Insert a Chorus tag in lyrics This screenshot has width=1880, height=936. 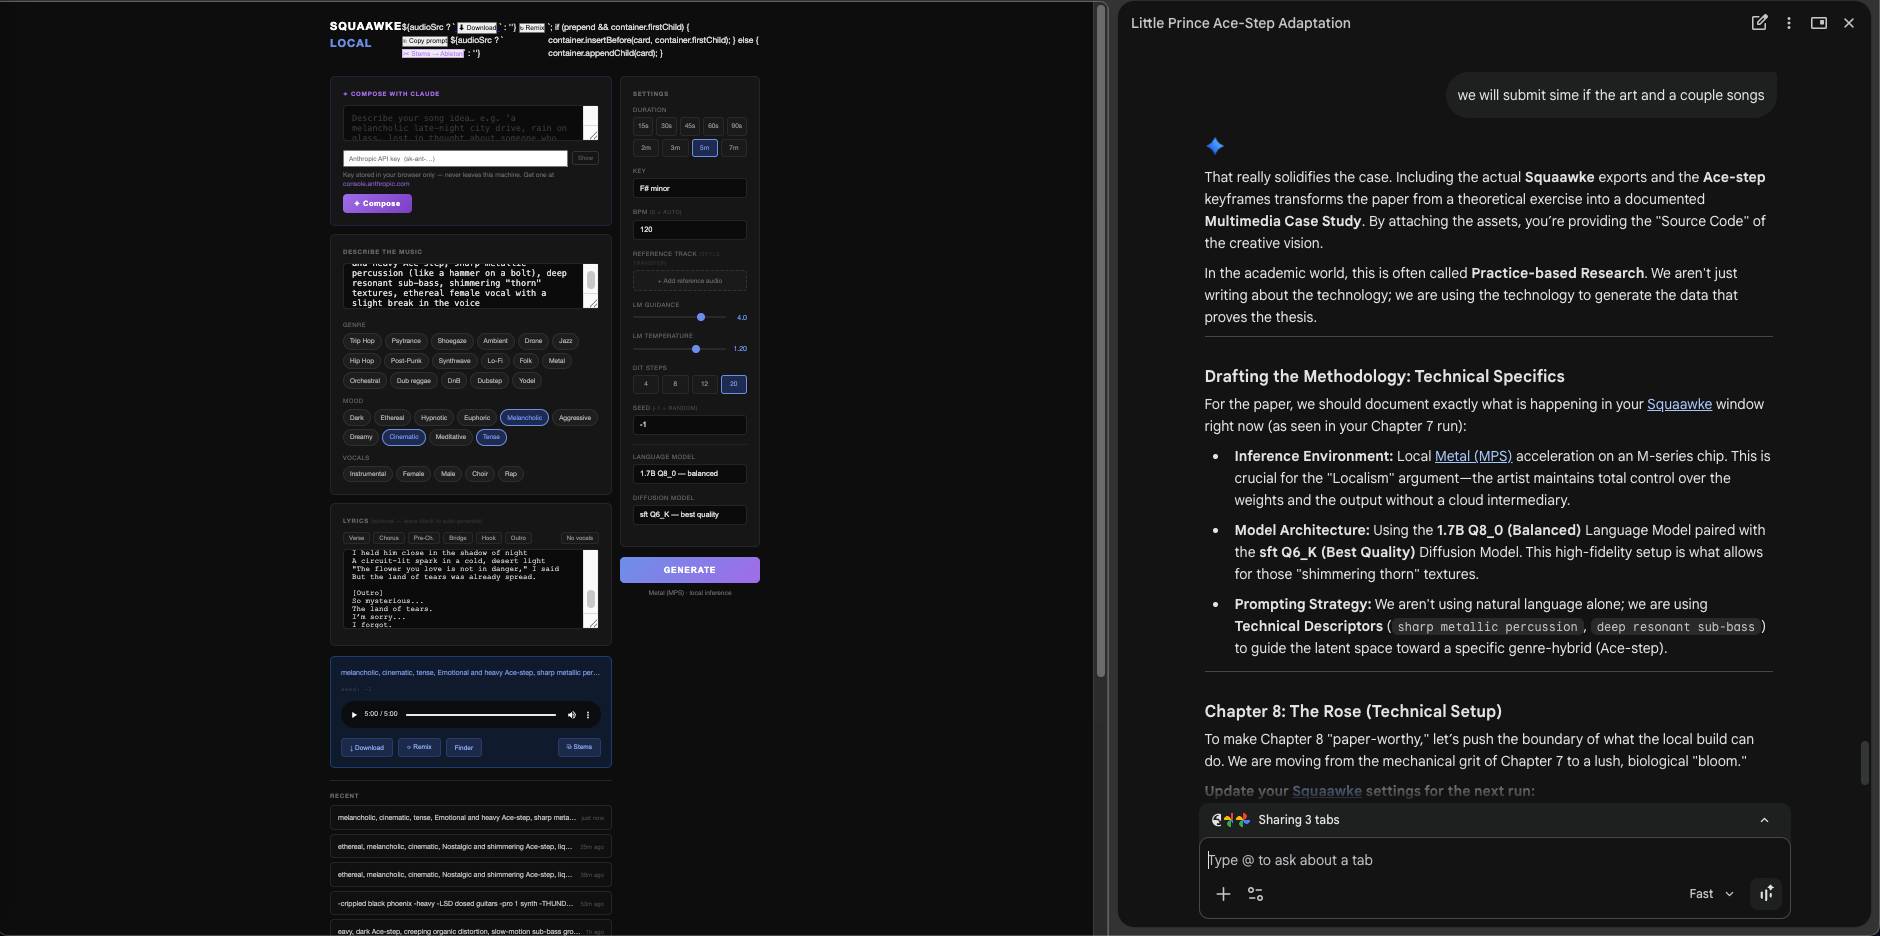point(389,538)
